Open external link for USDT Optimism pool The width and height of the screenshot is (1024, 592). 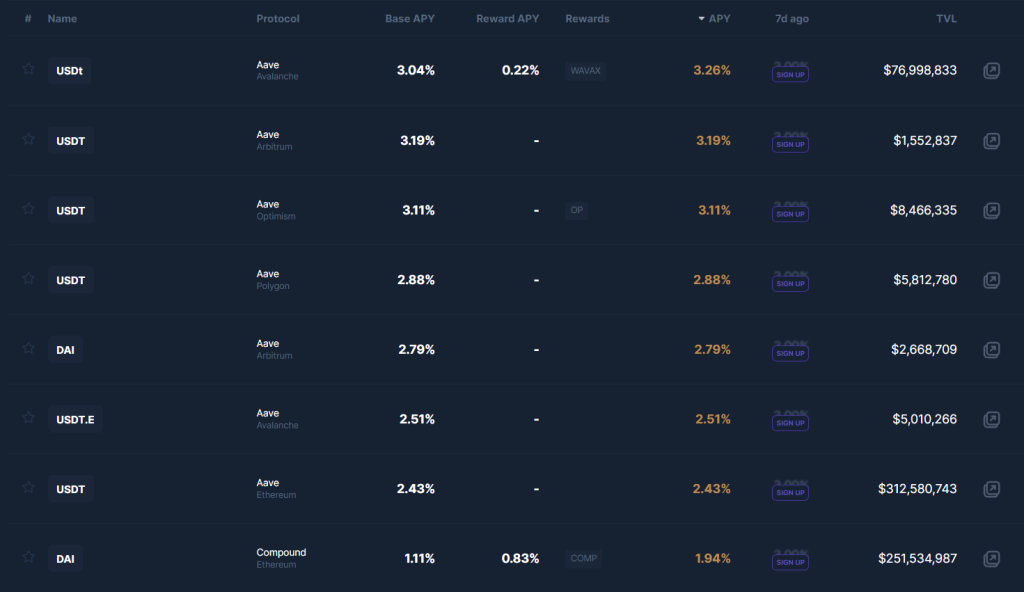coord(991,210)
